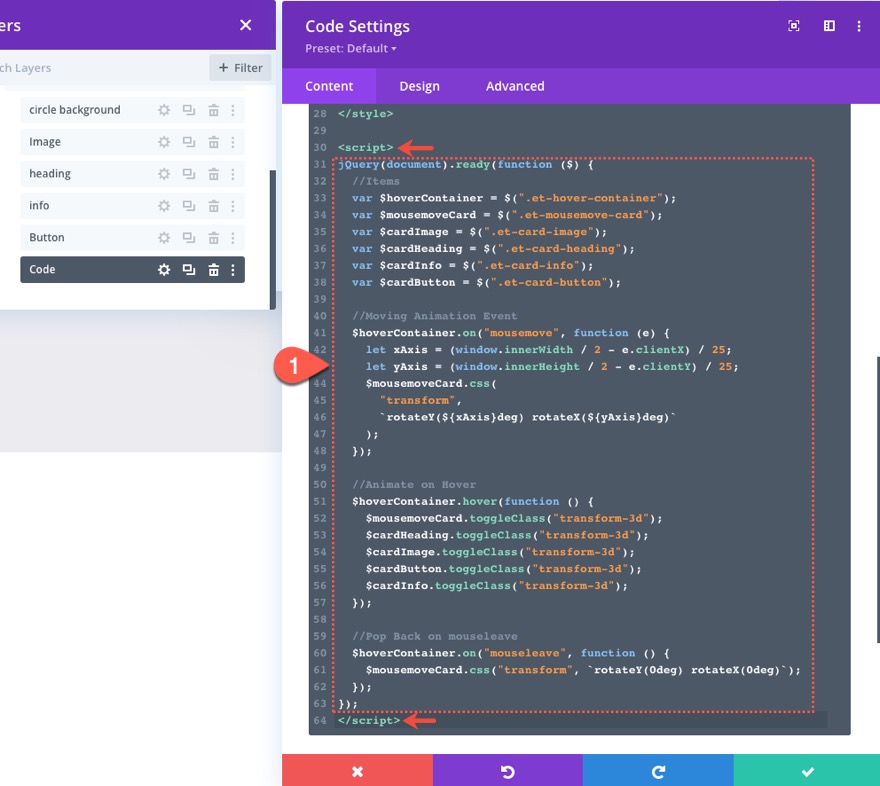
Task: Delete the info layer
Action: (213, 206)
